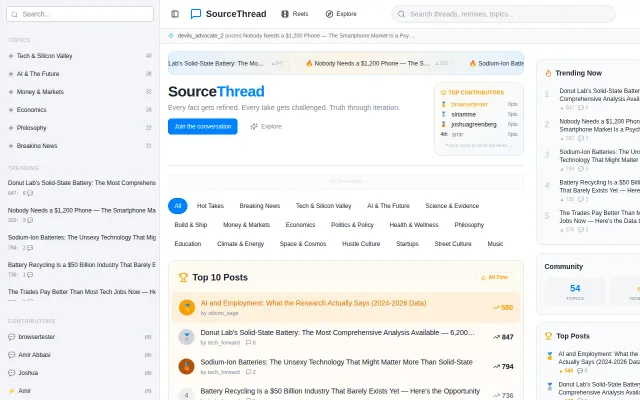Click the gold medal icon on AI and Employment
This screenshot has width=640, height=400.
click(187, 307)
